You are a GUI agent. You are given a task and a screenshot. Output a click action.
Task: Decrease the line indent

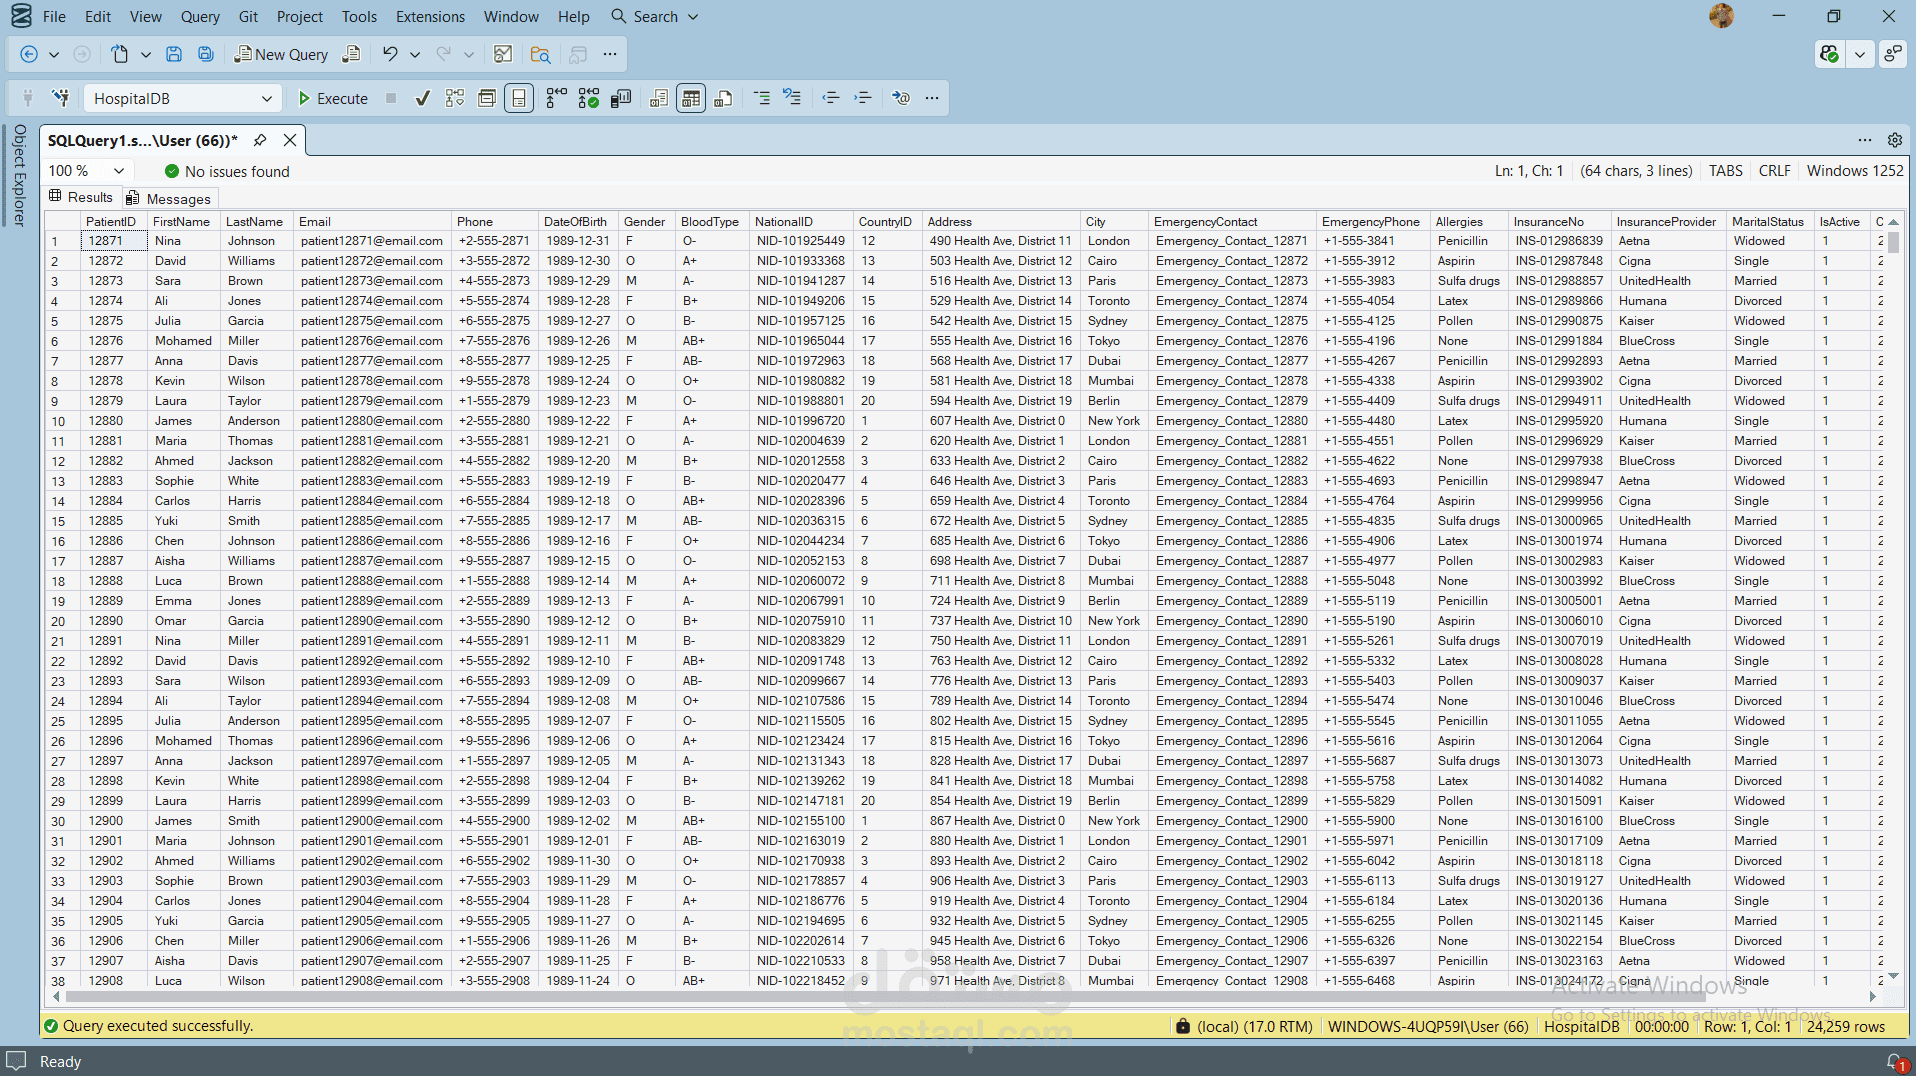tap(831, 98)
